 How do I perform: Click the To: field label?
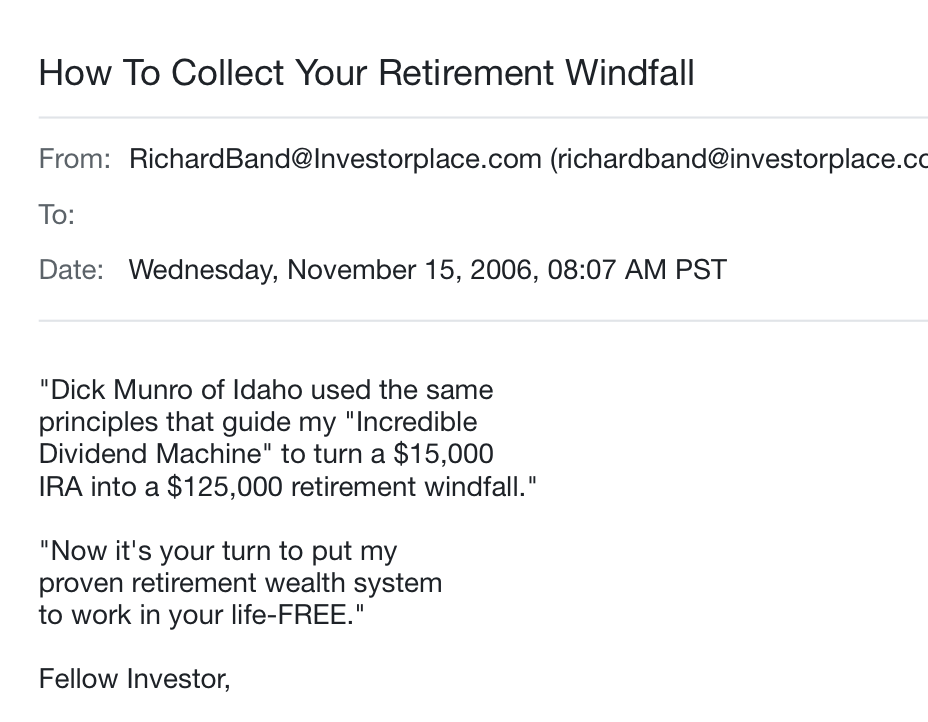[57, 214]
